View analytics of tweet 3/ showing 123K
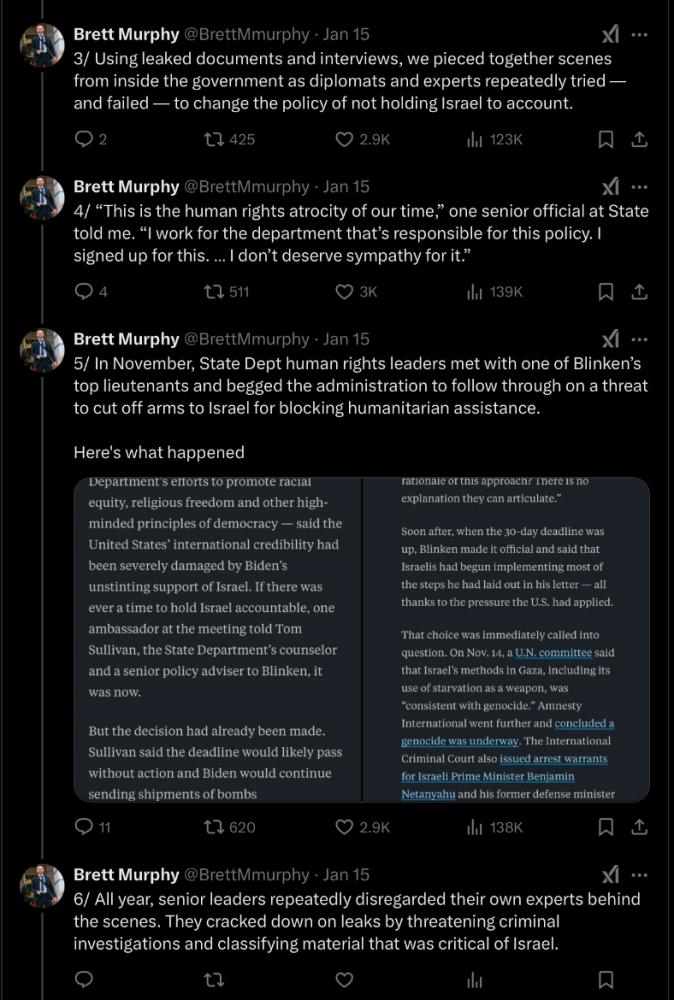 [475, 140]
